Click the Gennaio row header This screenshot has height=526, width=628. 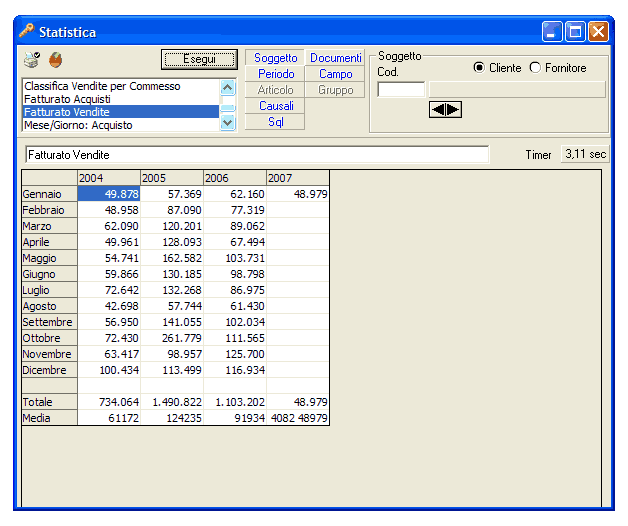coord(49,194)
